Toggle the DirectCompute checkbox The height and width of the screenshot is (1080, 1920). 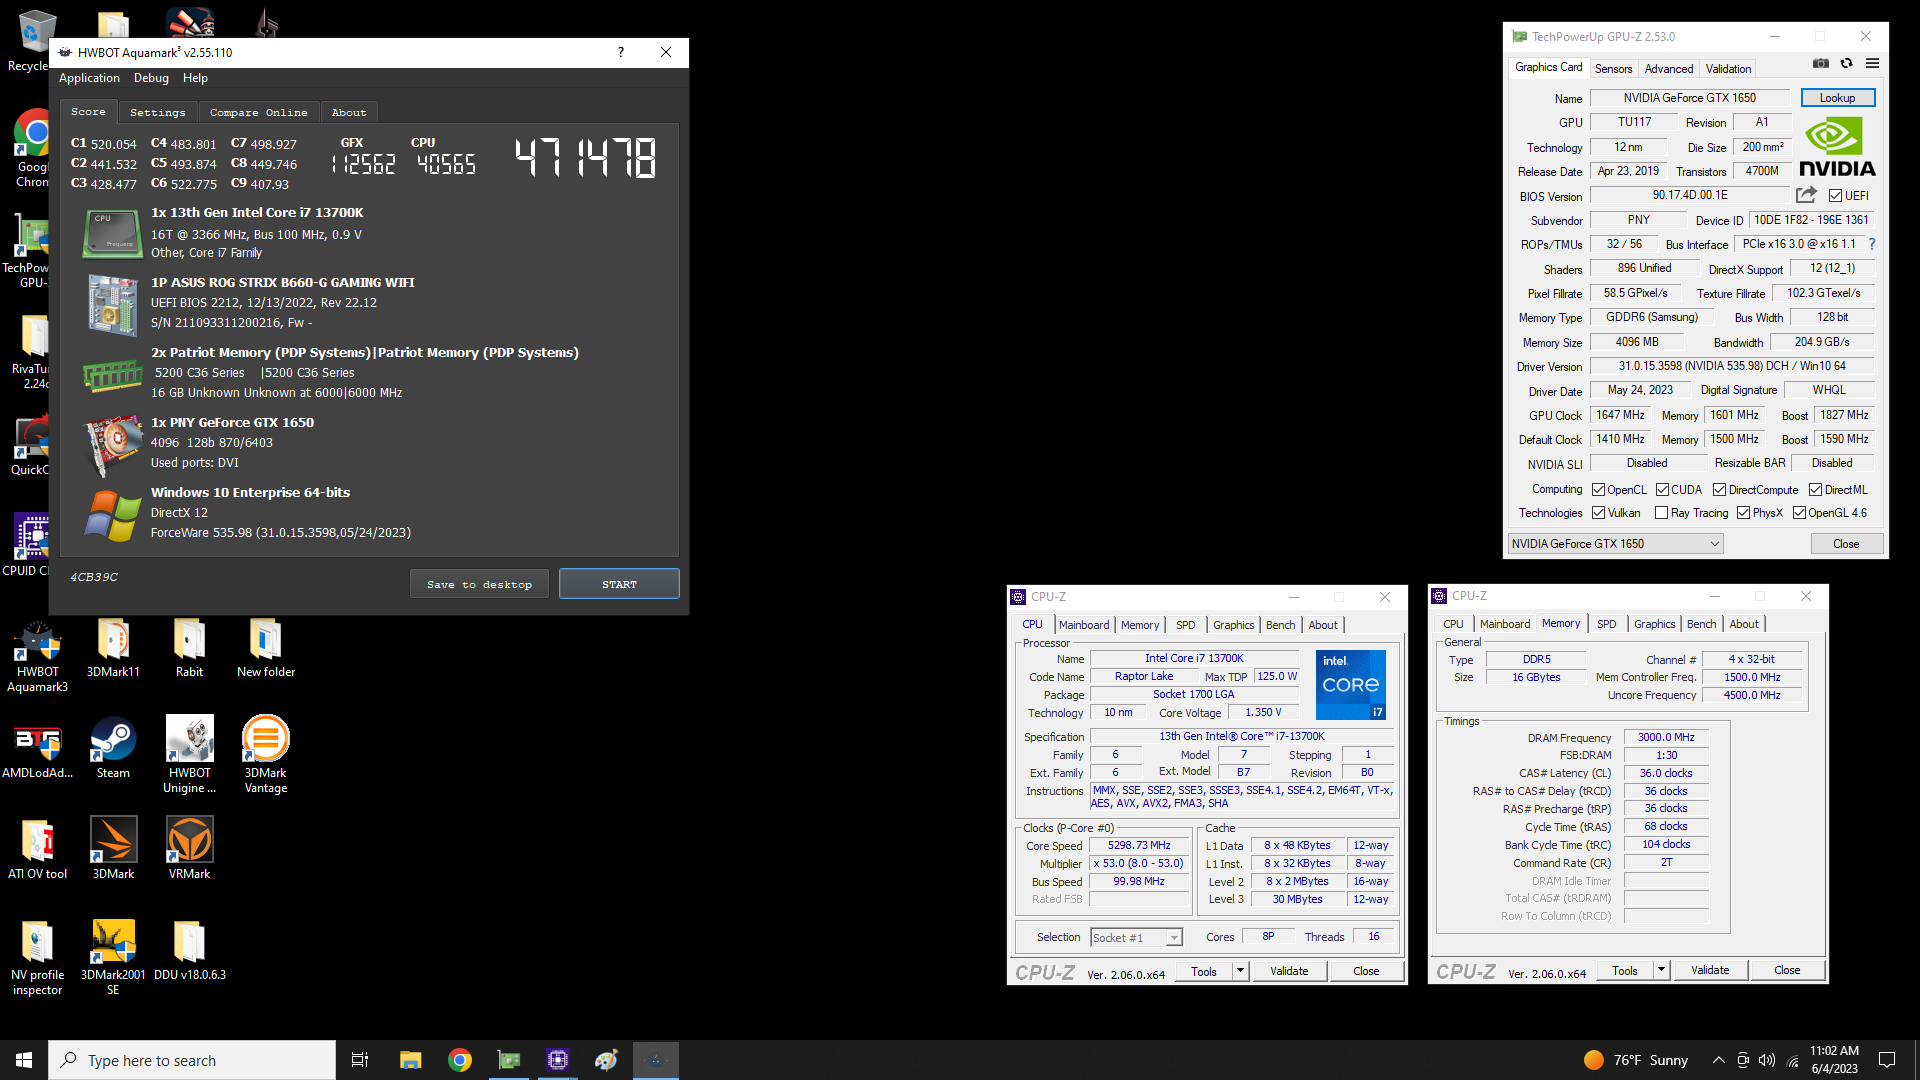tap(1719, 490)
